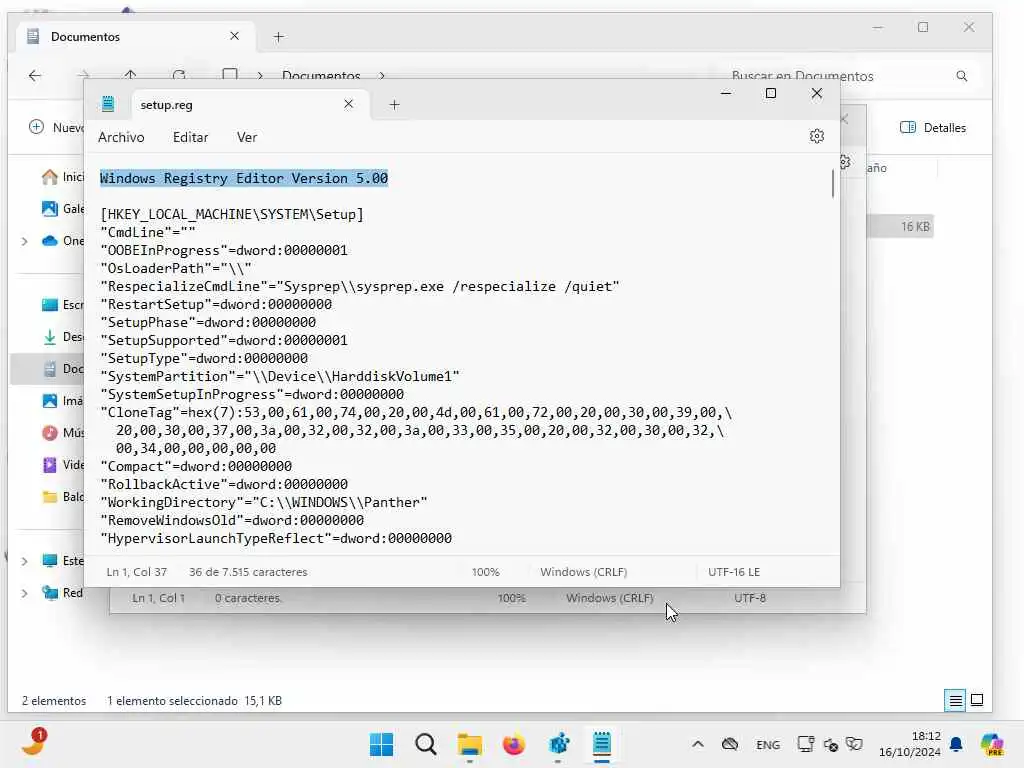Image resolution: width=1024 pixels, height=768 pixels.
Task: Open Notepad settings gear icon
Action: pyautogui.click(x=816, y=136)
